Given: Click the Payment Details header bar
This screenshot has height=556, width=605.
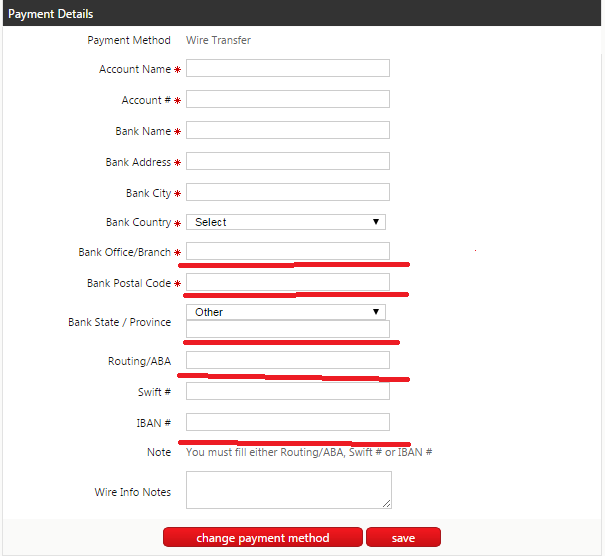Looking at the screenshot, I should click(x=302, y=14).
